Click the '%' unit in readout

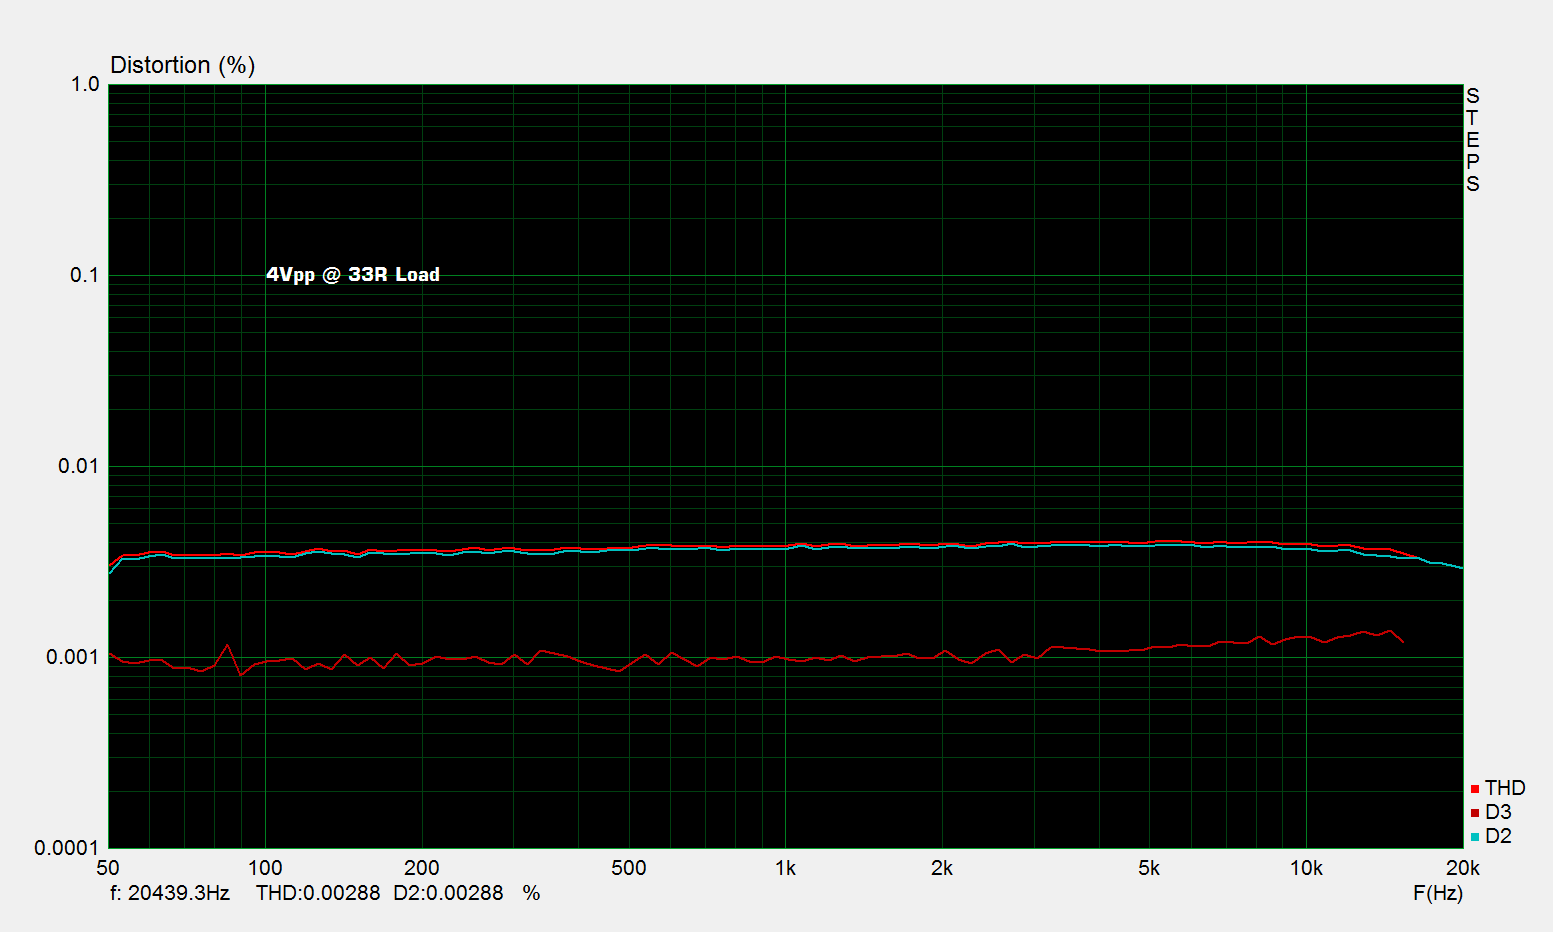pos(531,893)
